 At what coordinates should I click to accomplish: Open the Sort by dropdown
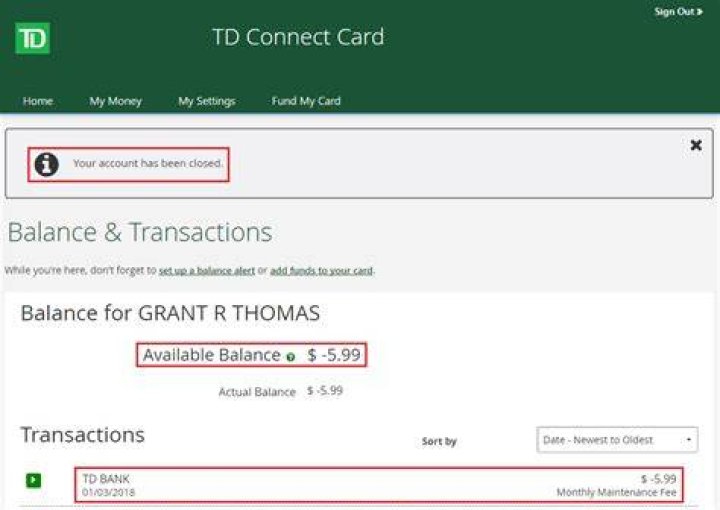coord(617,440)
